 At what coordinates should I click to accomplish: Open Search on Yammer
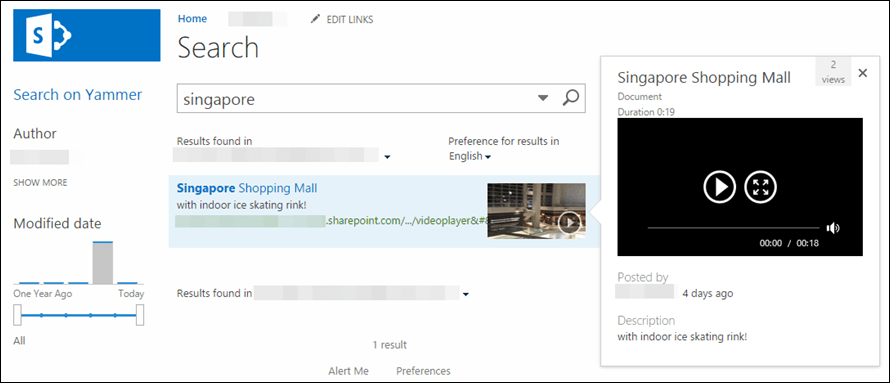[78, 94]
